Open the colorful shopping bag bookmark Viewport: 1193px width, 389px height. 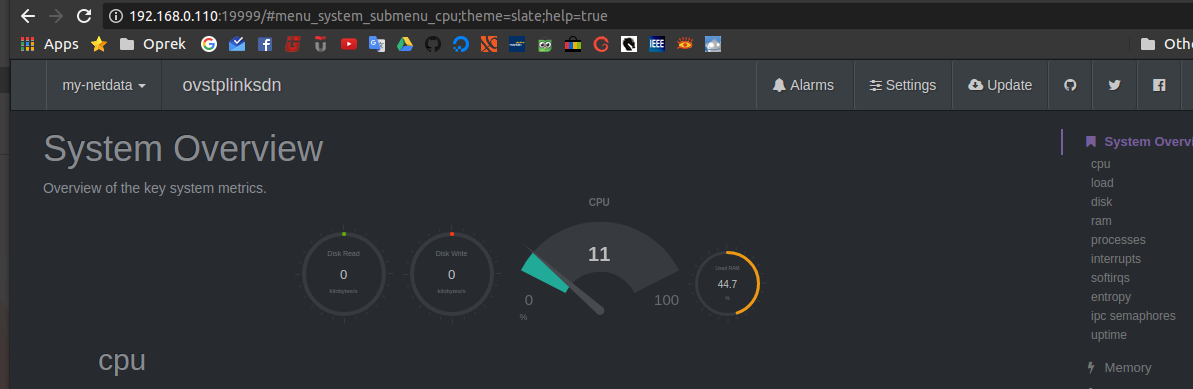tap(573, 44)
